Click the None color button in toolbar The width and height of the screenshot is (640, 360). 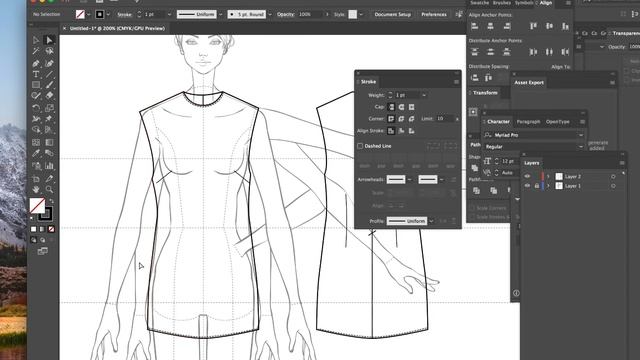pyautogui.click(x=51, y=229)
